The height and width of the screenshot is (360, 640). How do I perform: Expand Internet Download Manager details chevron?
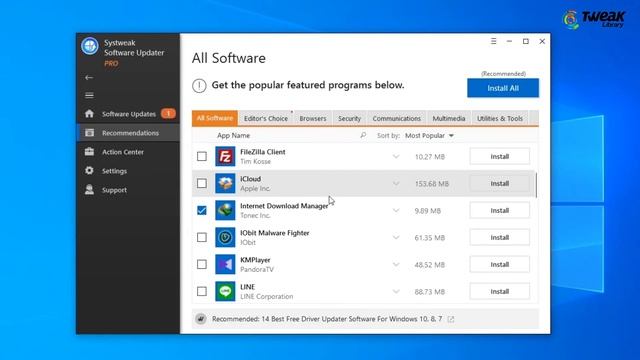click(x=396, y=210)
